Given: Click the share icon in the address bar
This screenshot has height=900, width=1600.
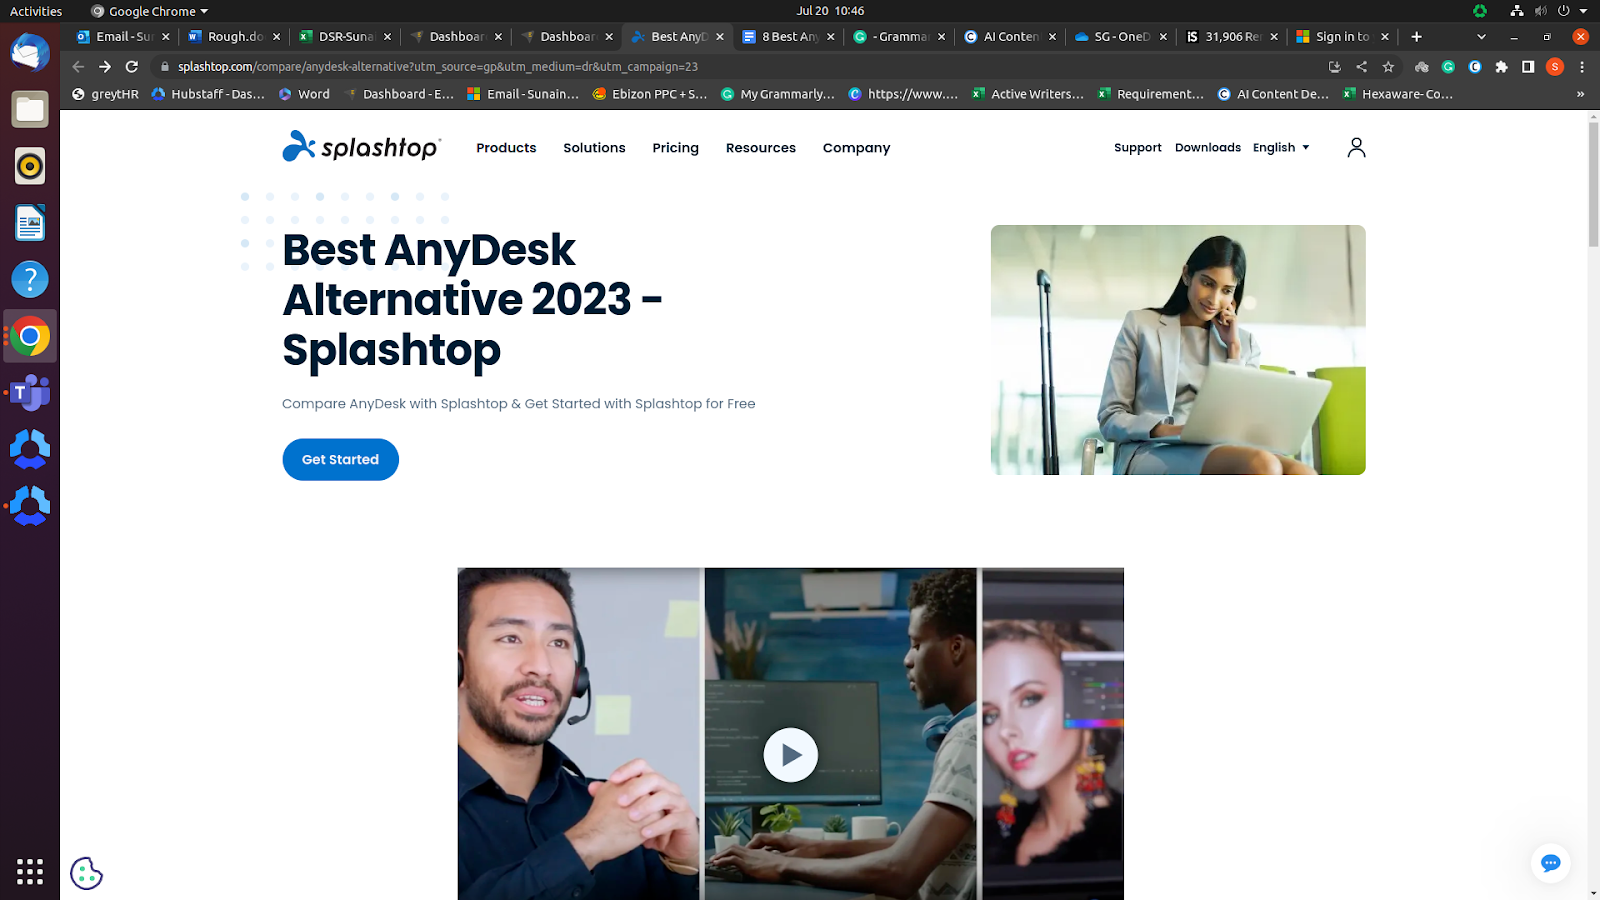Looking at the screenshot, I should (x=1361, y=67).
